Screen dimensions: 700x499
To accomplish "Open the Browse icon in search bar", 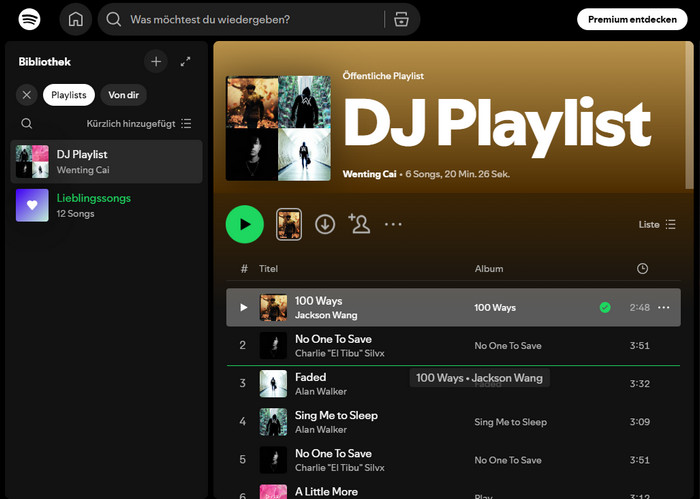I will point(401,19).
